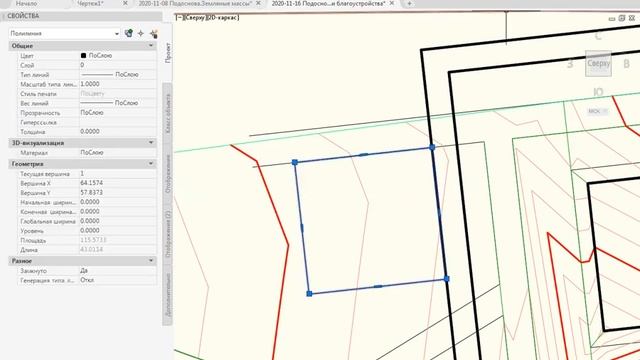Click the Длина value 43.0114

click(118, 249)
